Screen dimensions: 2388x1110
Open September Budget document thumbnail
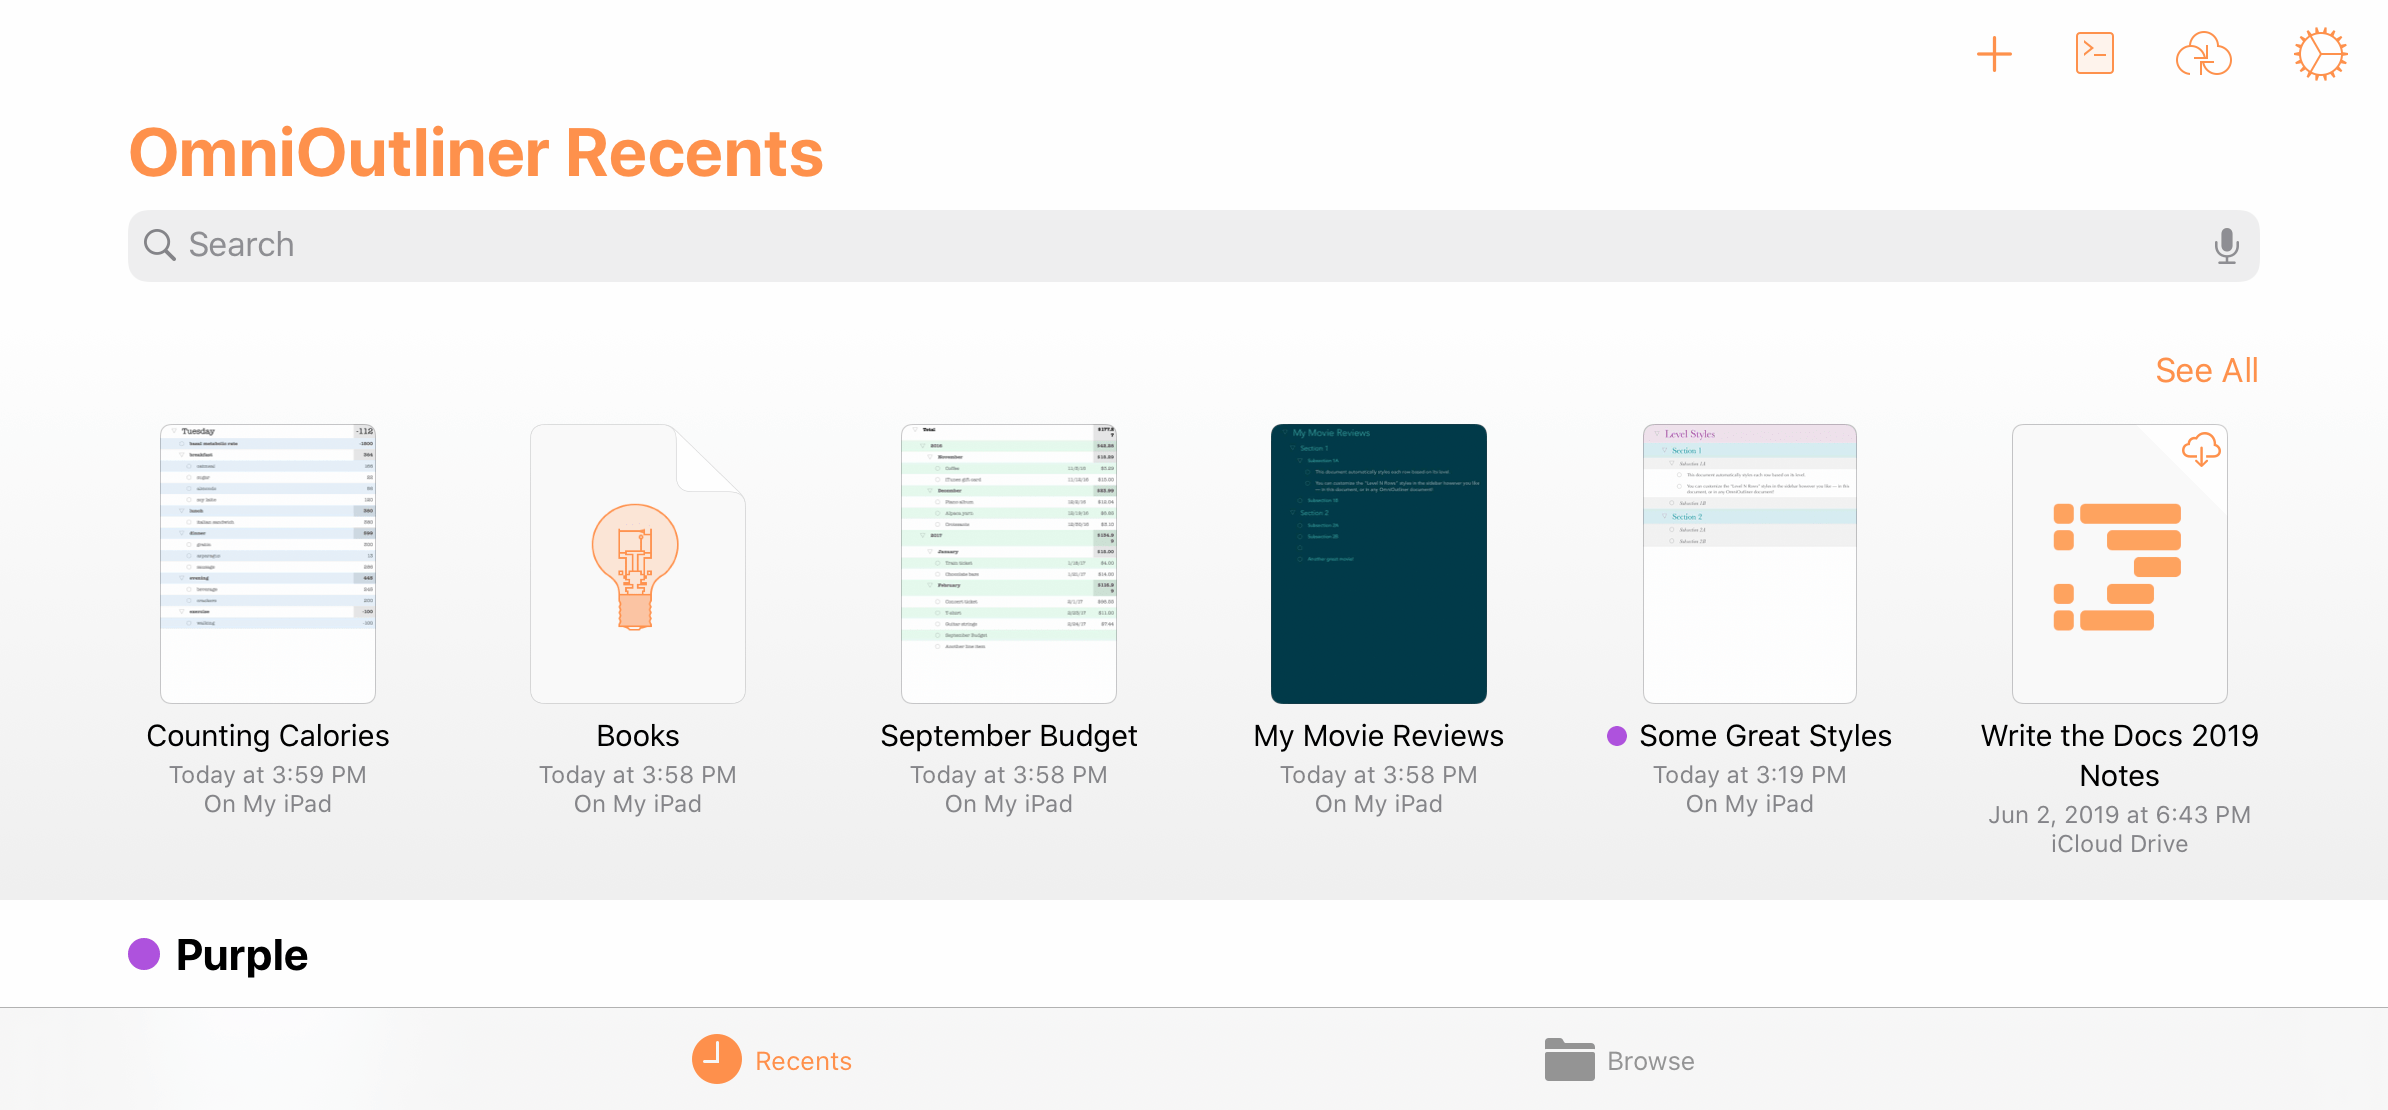coord(1009,563)
